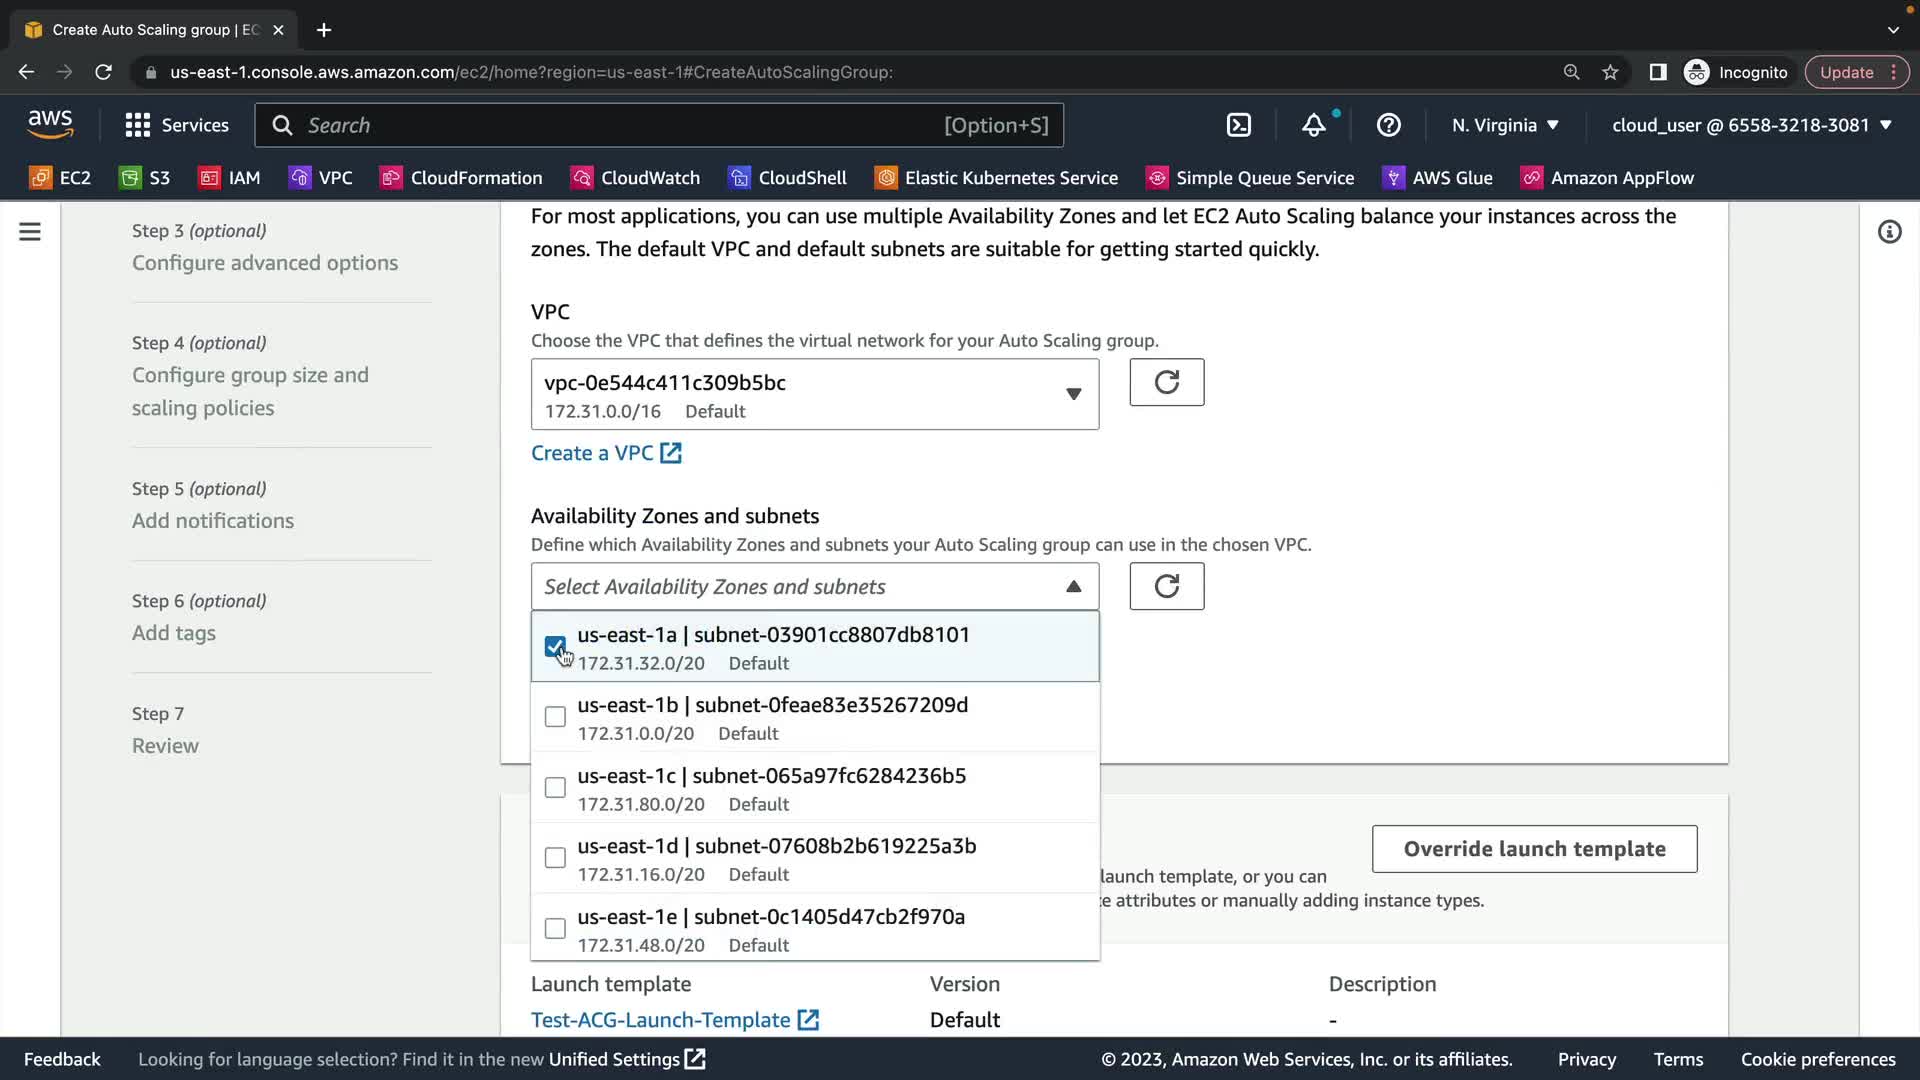Open the N. Virginia region selector
The image size is (1920, 1080).
click(x=1505, y=125)
